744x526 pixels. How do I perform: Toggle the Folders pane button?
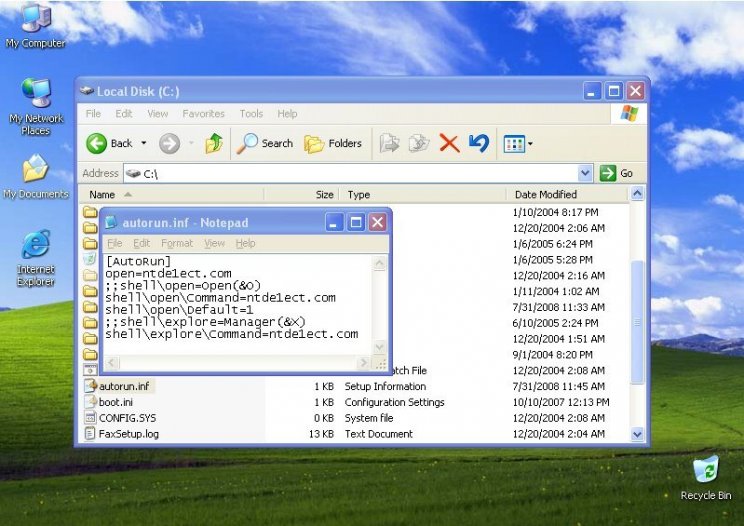[x=333, y=143]
